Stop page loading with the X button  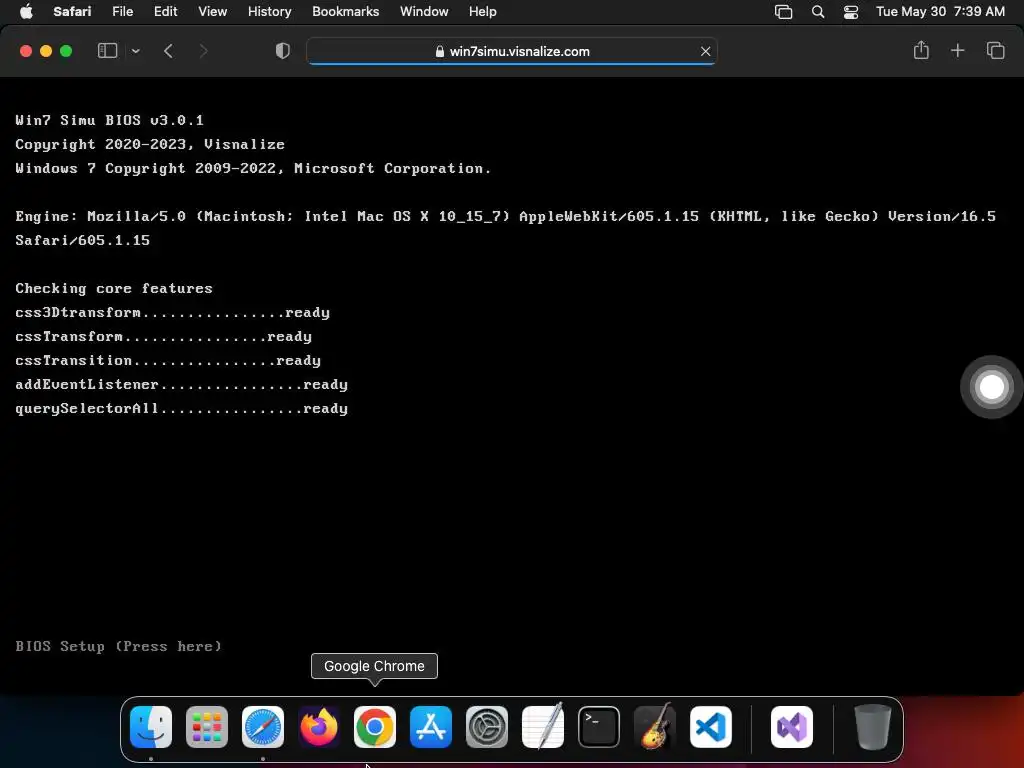click(x=705, y=52)
